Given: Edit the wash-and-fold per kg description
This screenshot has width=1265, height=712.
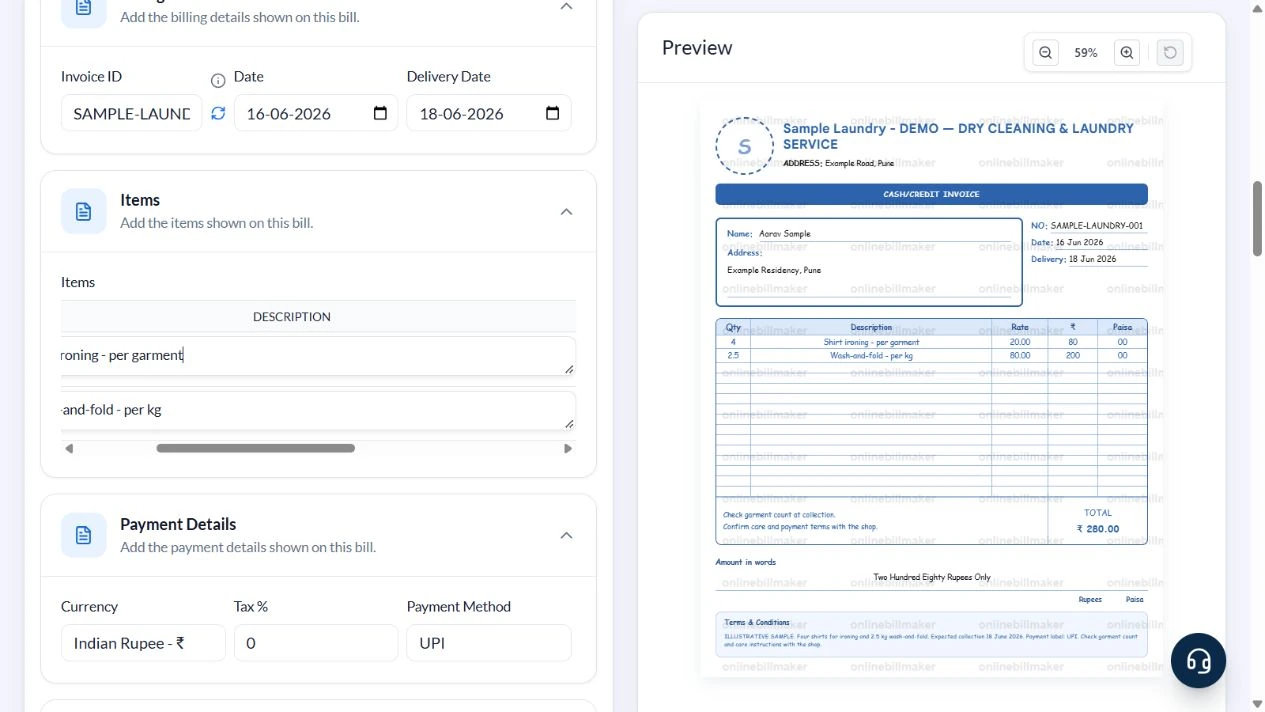Looking at the screenshot, I should 318,410.
